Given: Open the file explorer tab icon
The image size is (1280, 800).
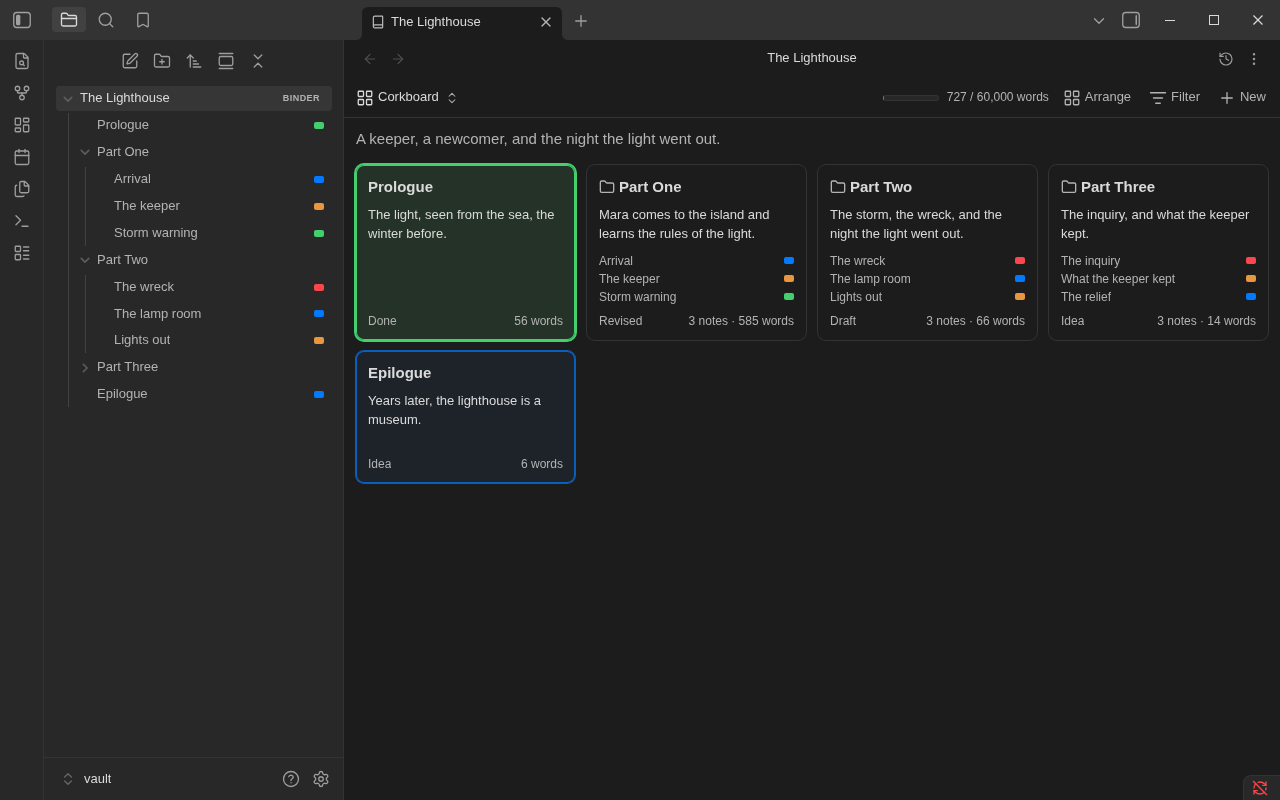Looking at the screenshot, I should tap(69, 20).
